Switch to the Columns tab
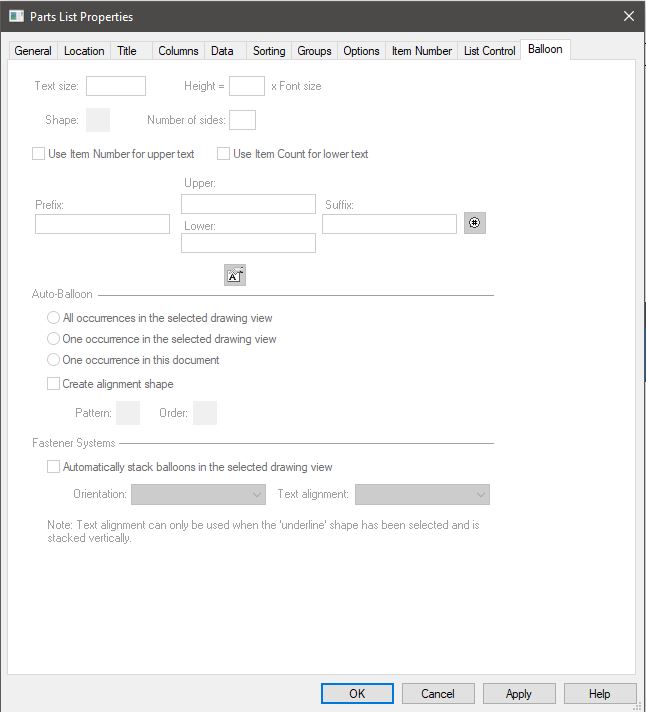Screen dimensions: 646x712 pos(178,51)
